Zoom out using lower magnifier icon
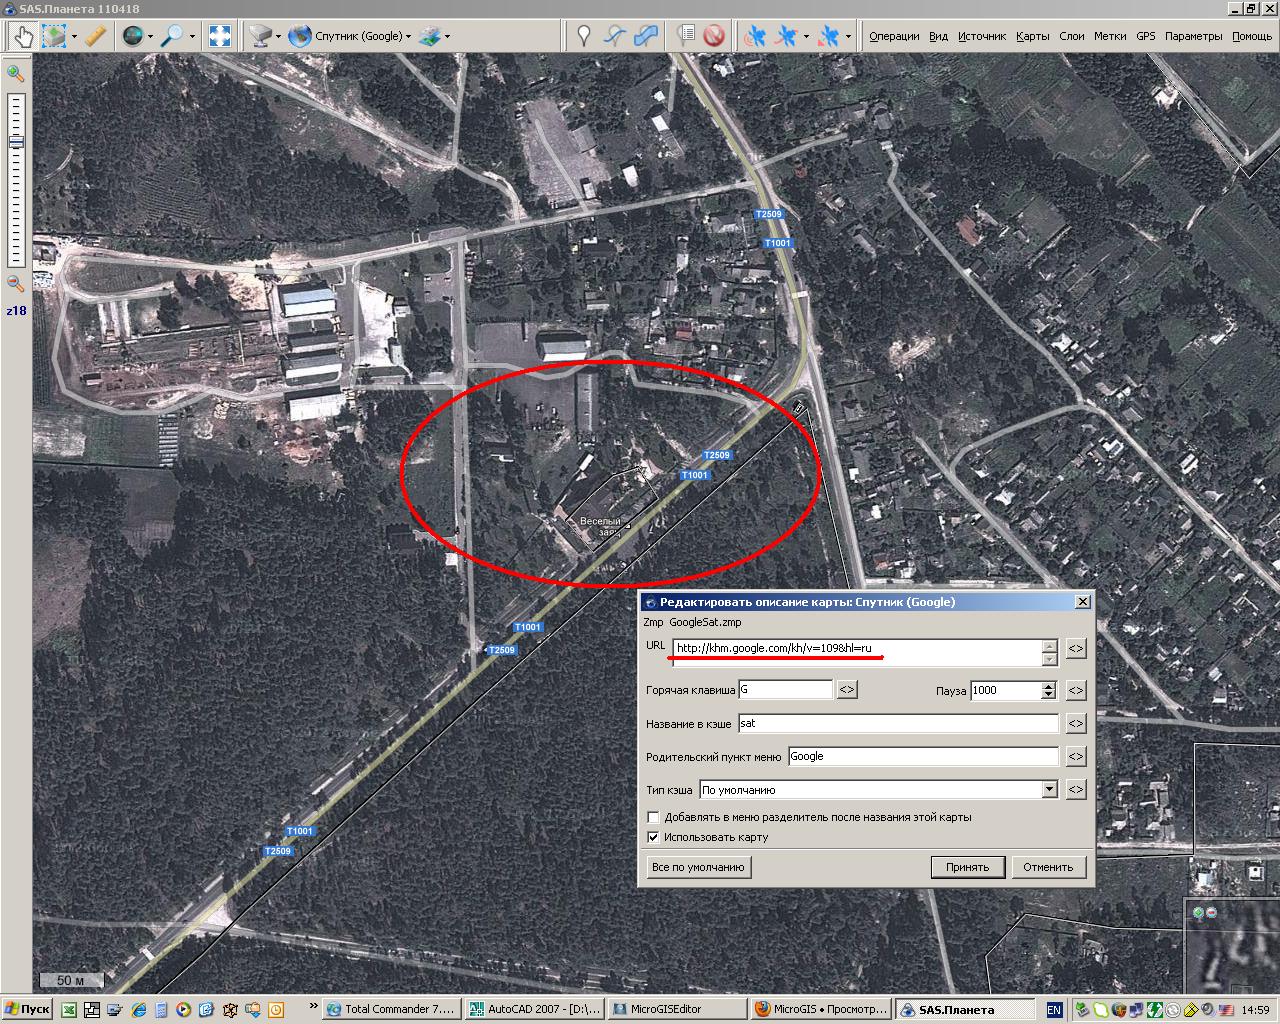Viewport: 1280px width, 1024px height. click(15, 284)
